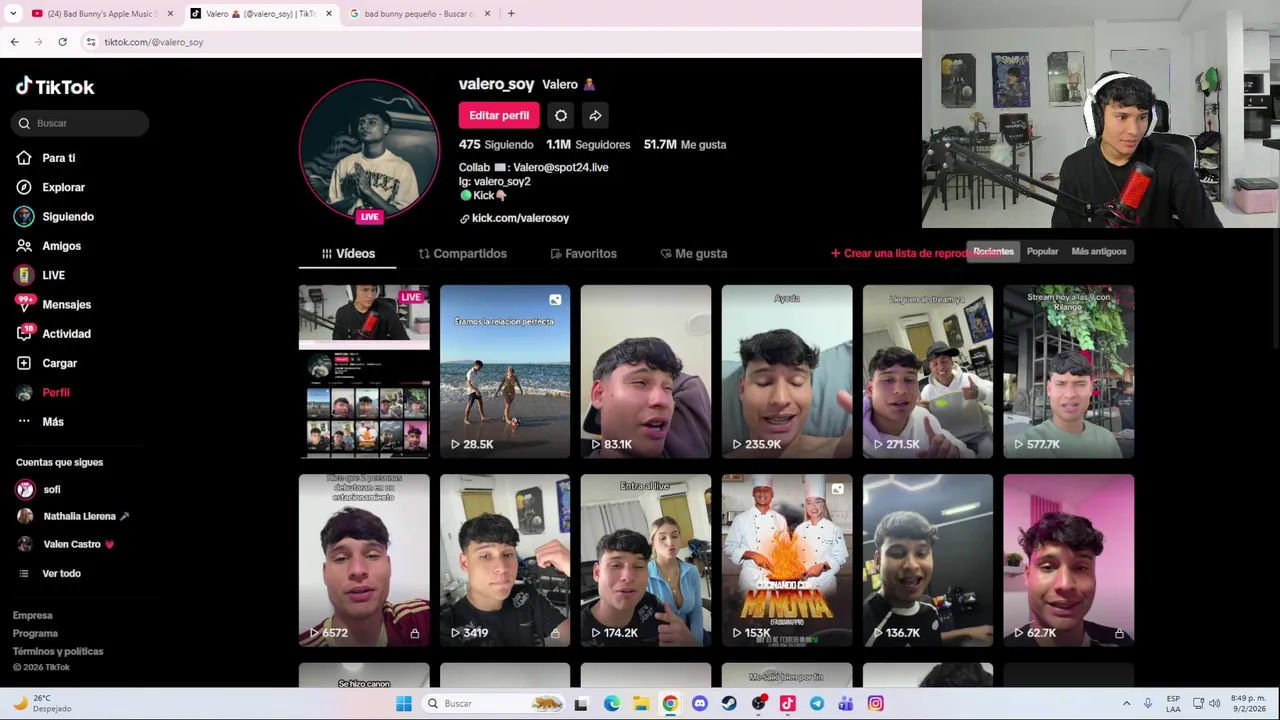This screenshot has height=720, width=1280.
Task: Click the 475 Siguiendo count
Action: [496, 145]
